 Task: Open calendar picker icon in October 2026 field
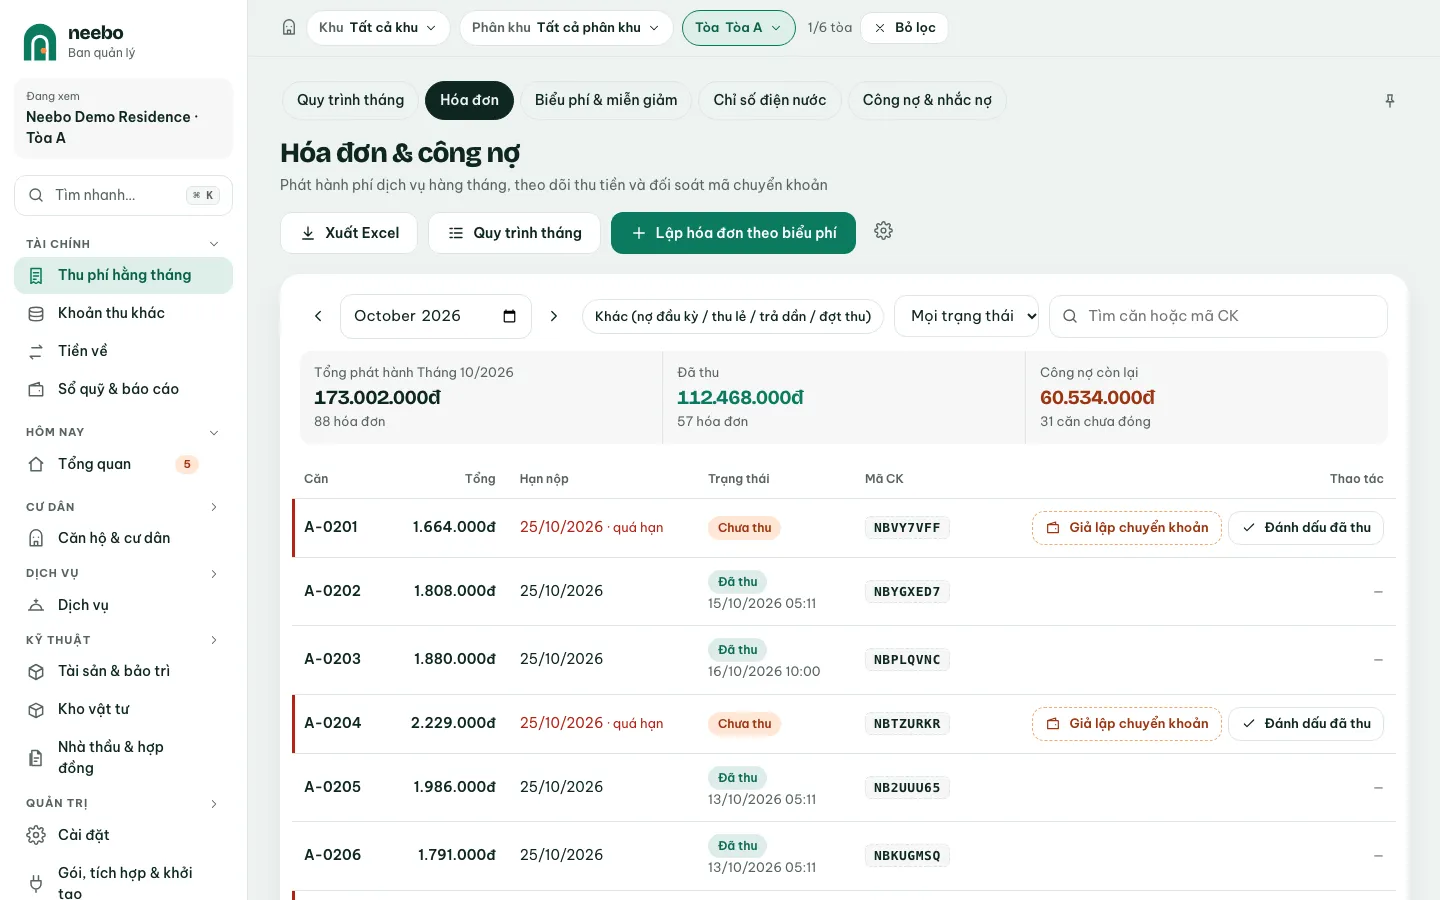point(510,316)
